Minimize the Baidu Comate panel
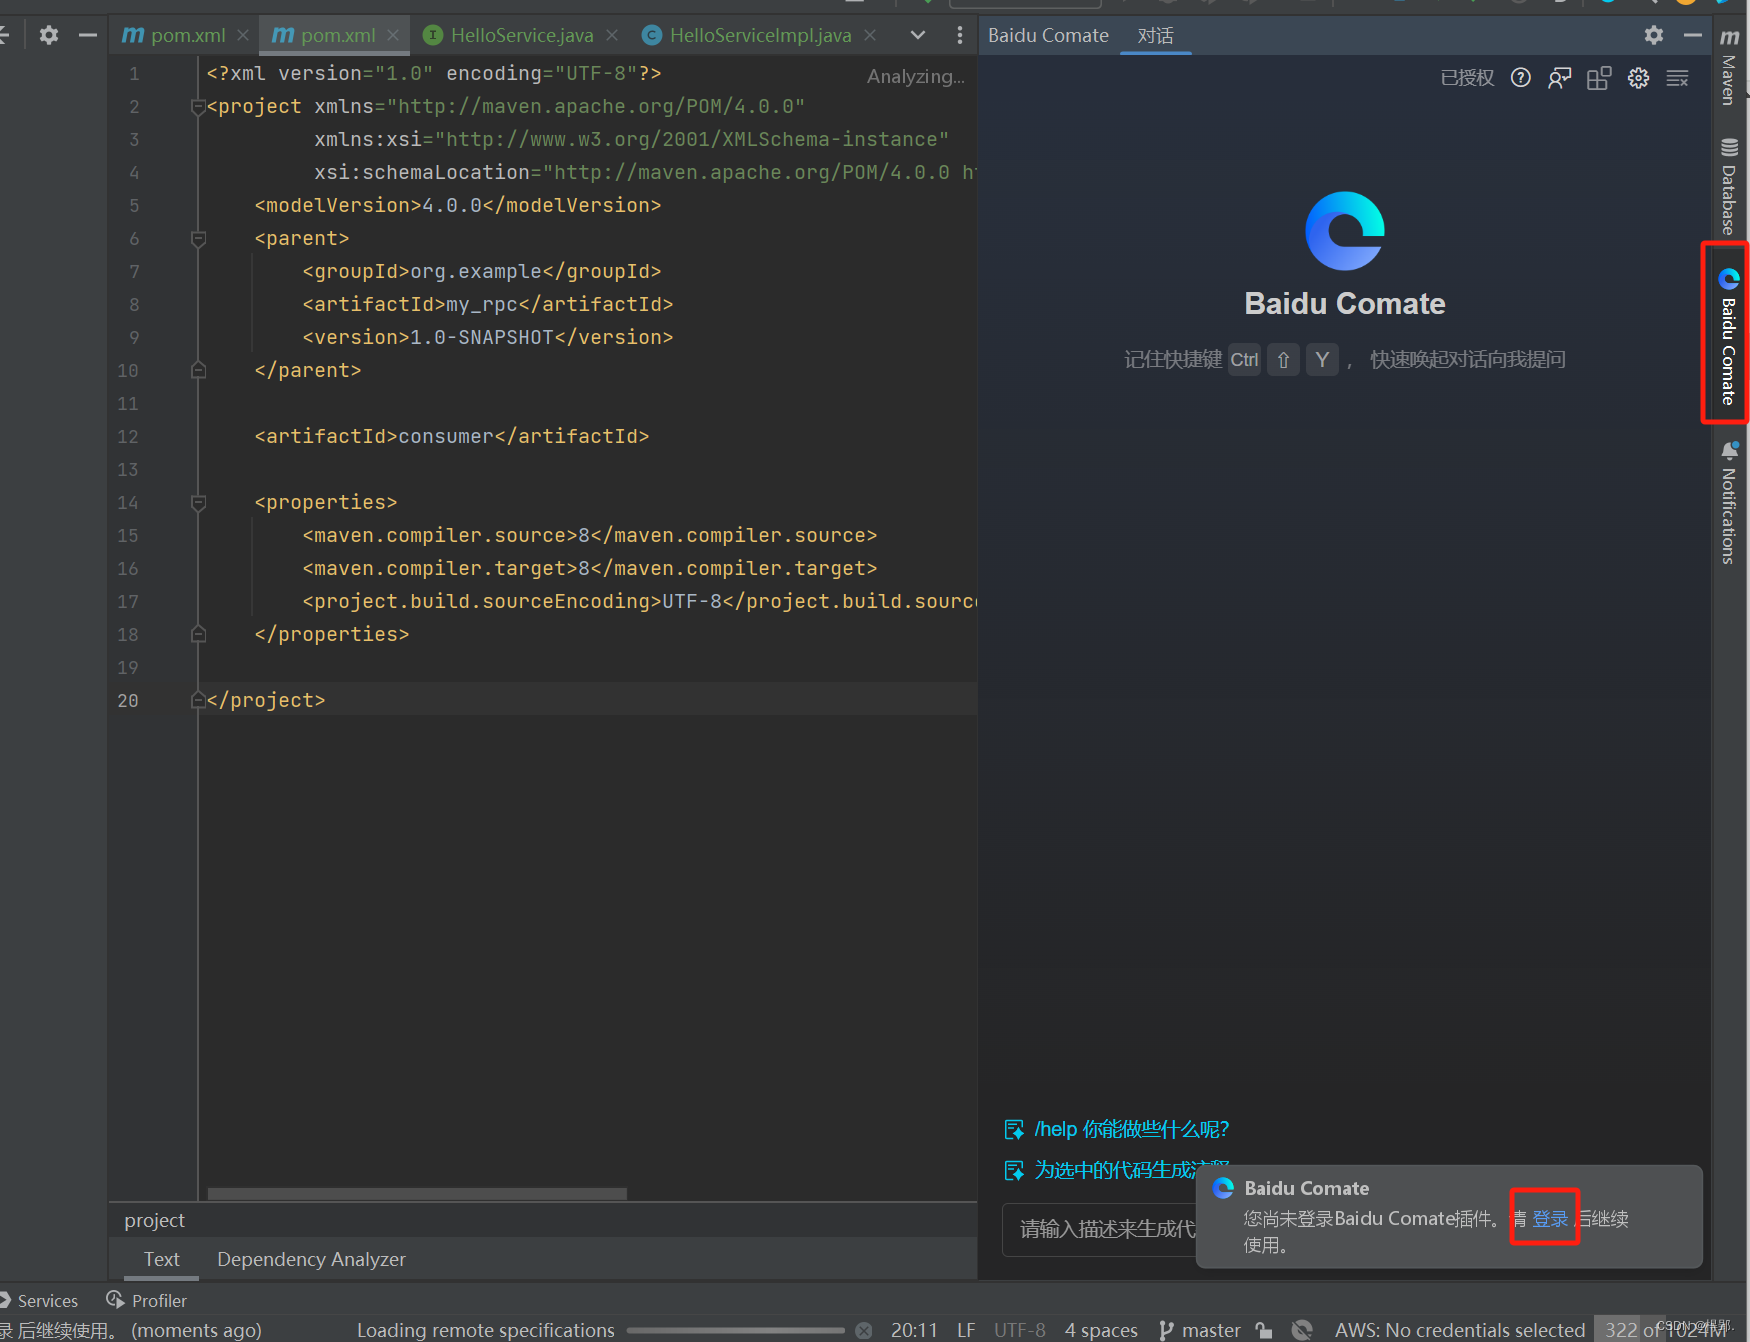Screen dimensions: 1750x1342 pos(1692,35)
